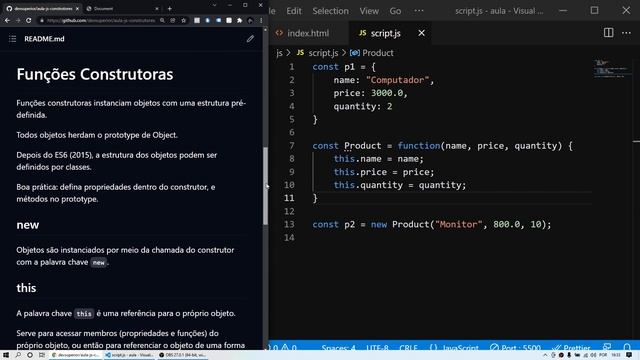Viewport: 640px width, 360px height.
Task: Split the VS Code editor right
Action: tap(608, 33)
